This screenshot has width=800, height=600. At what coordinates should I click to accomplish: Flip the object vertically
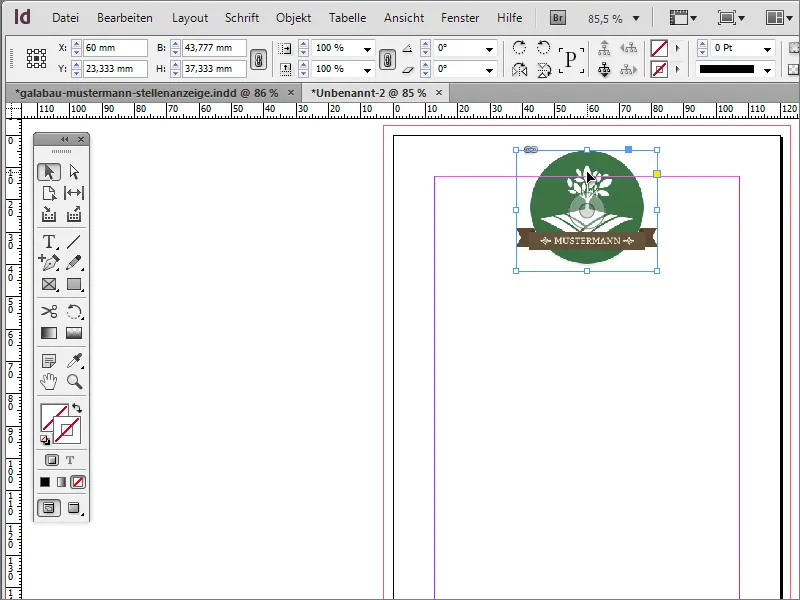pos(544,69)
